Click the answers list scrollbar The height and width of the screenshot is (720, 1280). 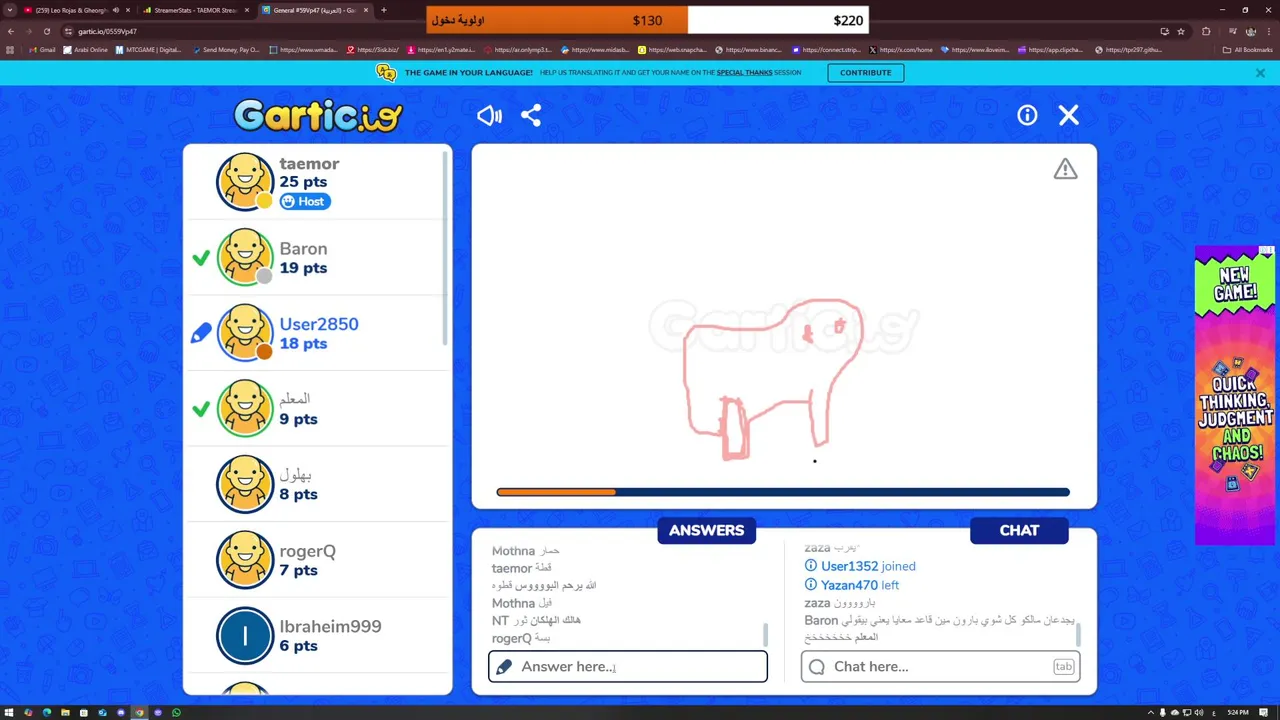(x=766, y=635)
